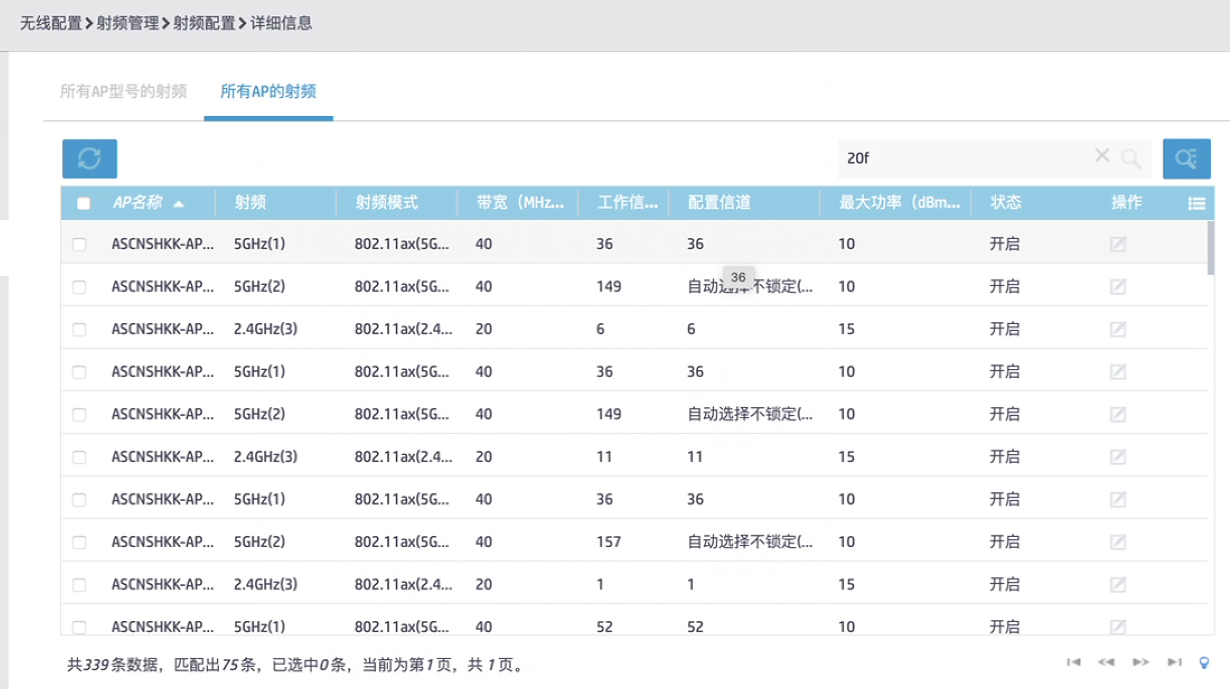Image resolution: width=1230 pixels, height=689 pixels.
Task: Check the row with 5GHz(1) channel 52
Action: pos(80,627)
